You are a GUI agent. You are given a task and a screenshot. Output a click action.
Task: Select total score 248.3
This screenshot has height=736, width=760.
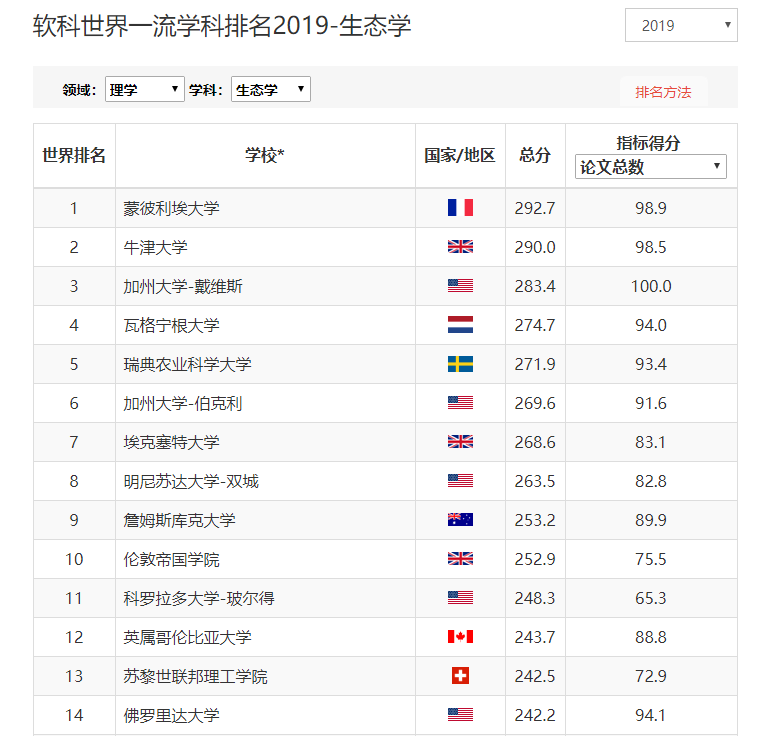coord(535,598)
